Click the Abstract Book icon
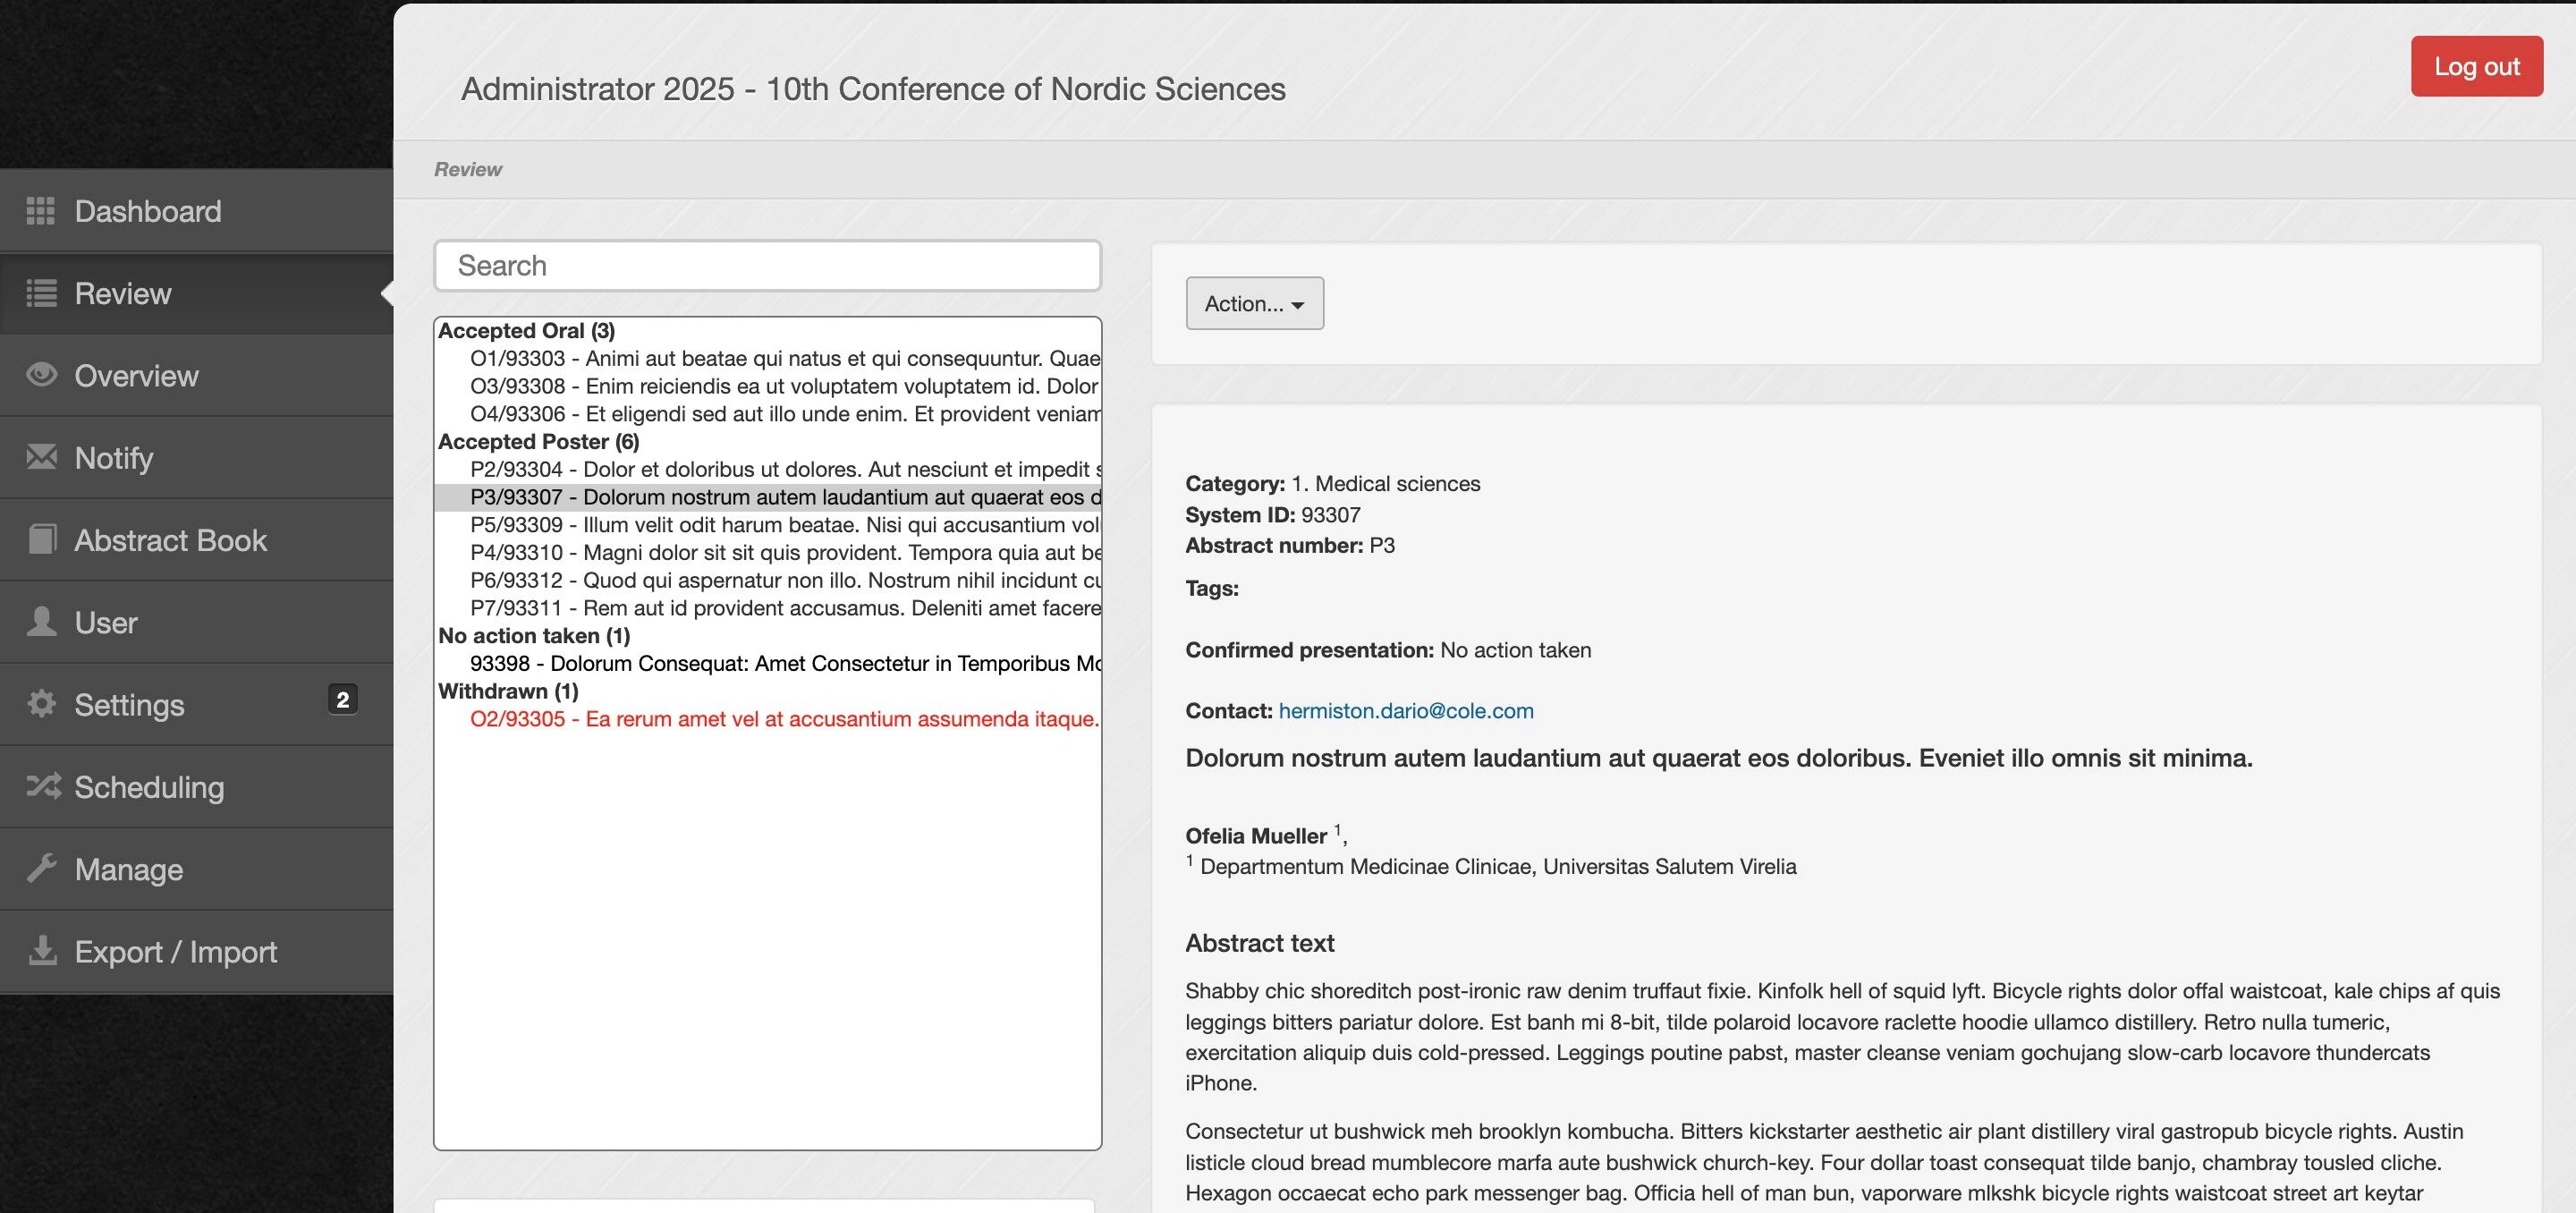 41,540
